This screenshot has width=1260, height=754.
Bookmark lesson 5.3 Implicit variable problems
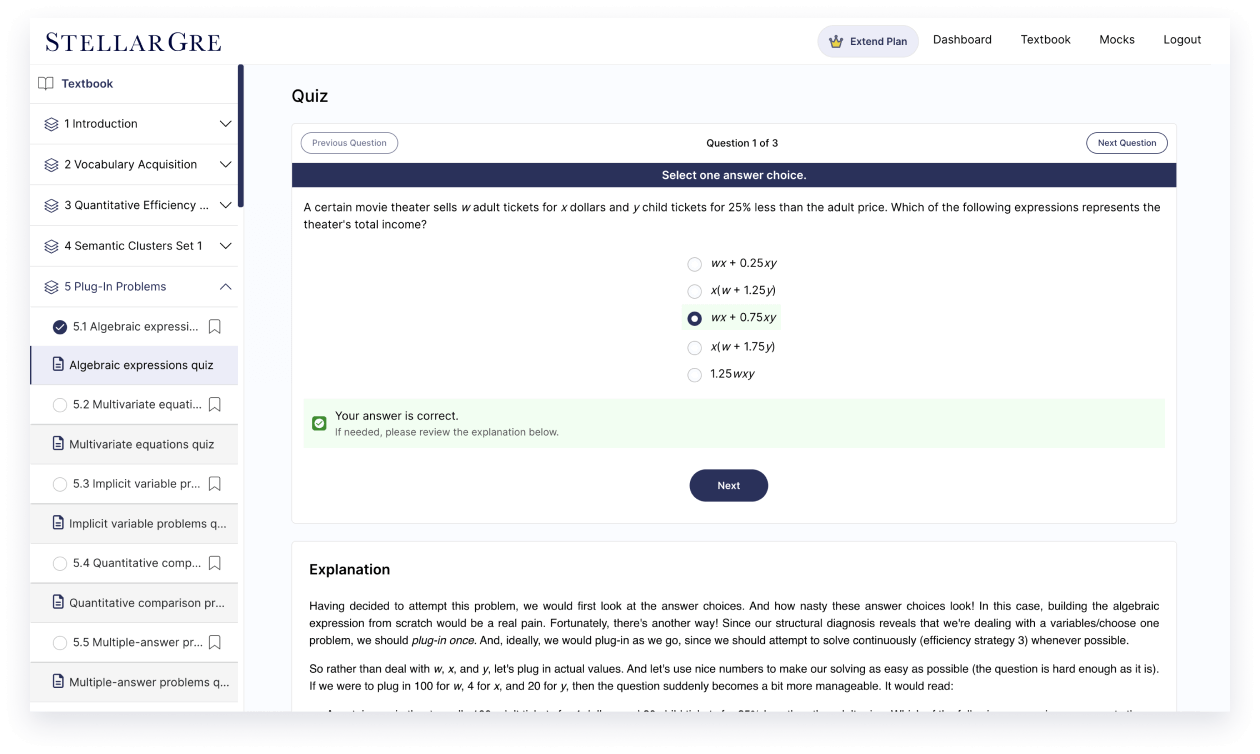pyautogui.click(x=215, y=484)
